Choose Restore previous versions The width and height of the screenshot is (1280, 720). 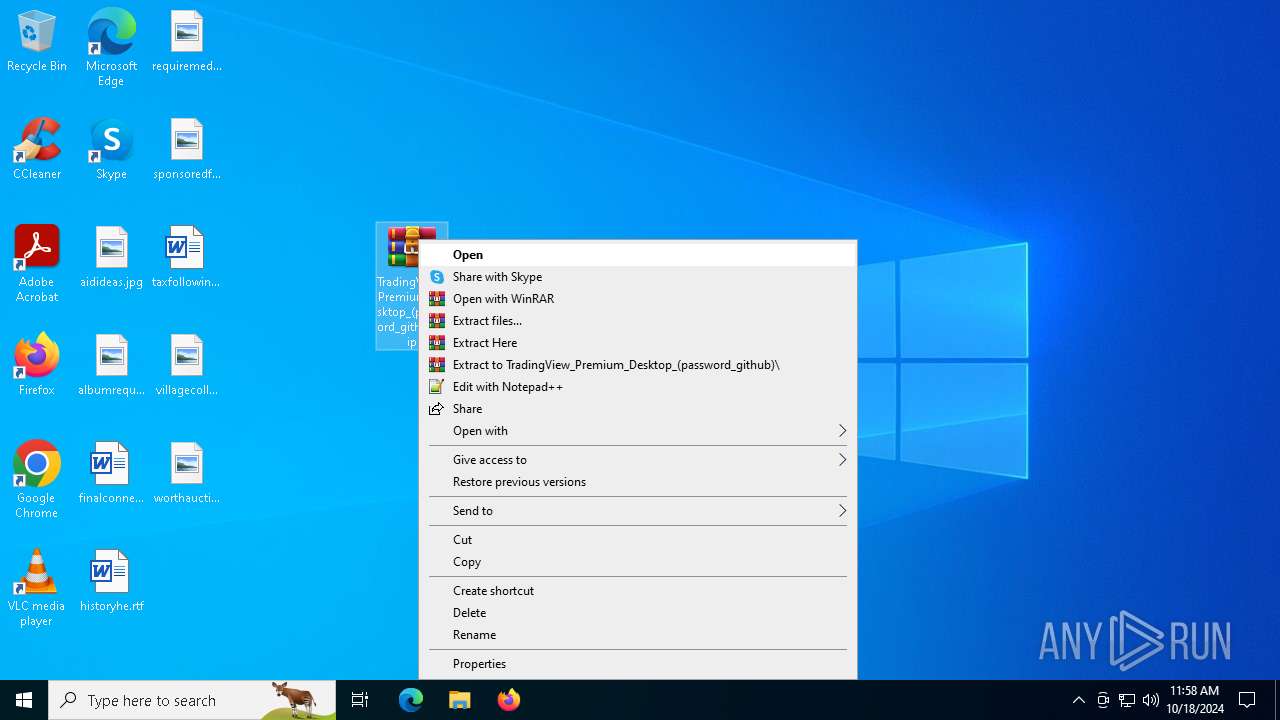coord(638,482)
